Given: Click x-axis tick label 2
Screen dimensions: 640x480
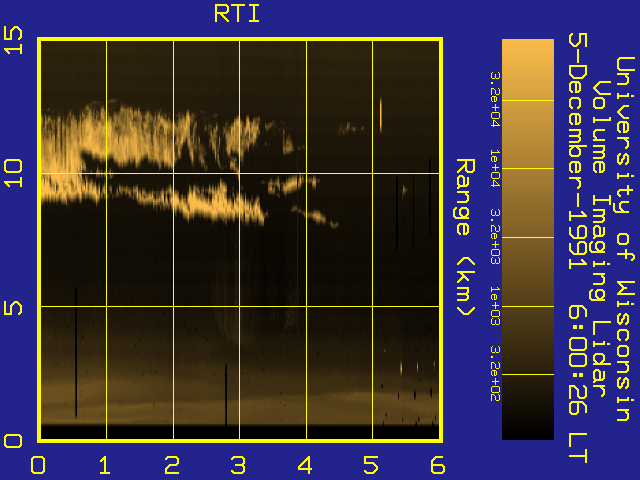Looking at the screenshot, I should pyautogui.click(x=171, y=465).
